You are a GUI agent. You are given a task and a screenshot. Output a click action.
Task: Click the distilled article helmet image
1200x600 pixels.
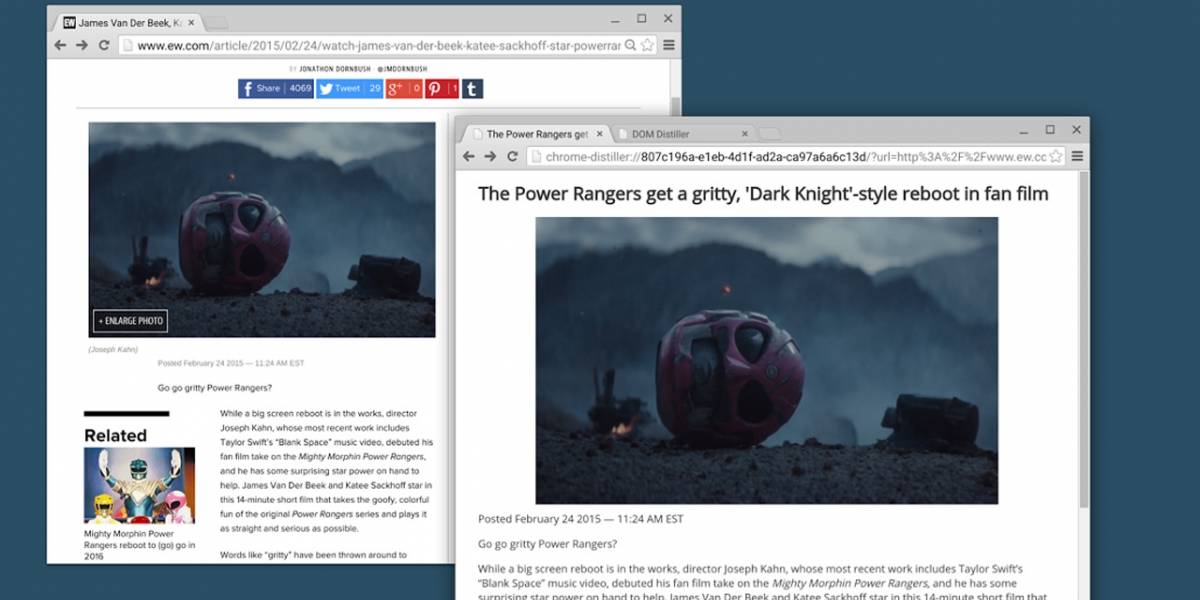(766, 360)
